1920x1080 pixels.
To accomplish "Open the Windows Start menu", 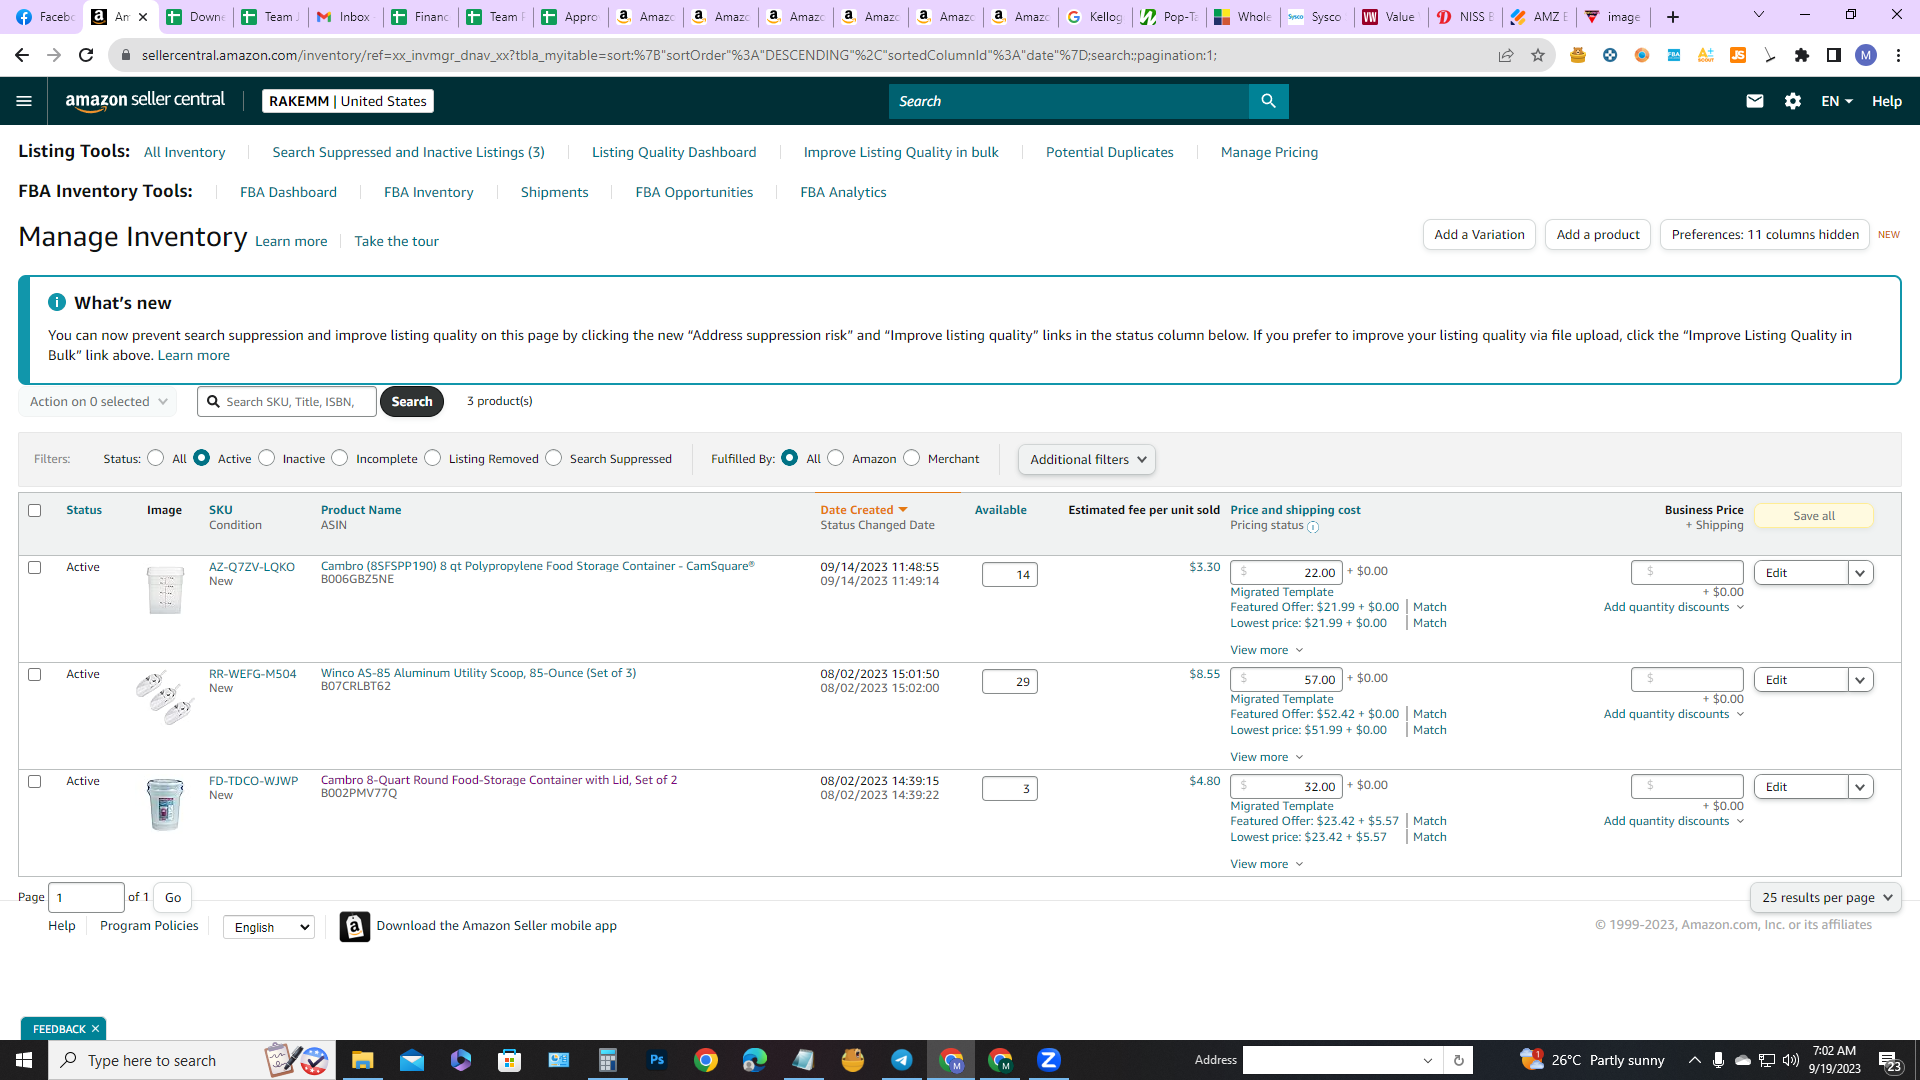I will coord(24,1060).
